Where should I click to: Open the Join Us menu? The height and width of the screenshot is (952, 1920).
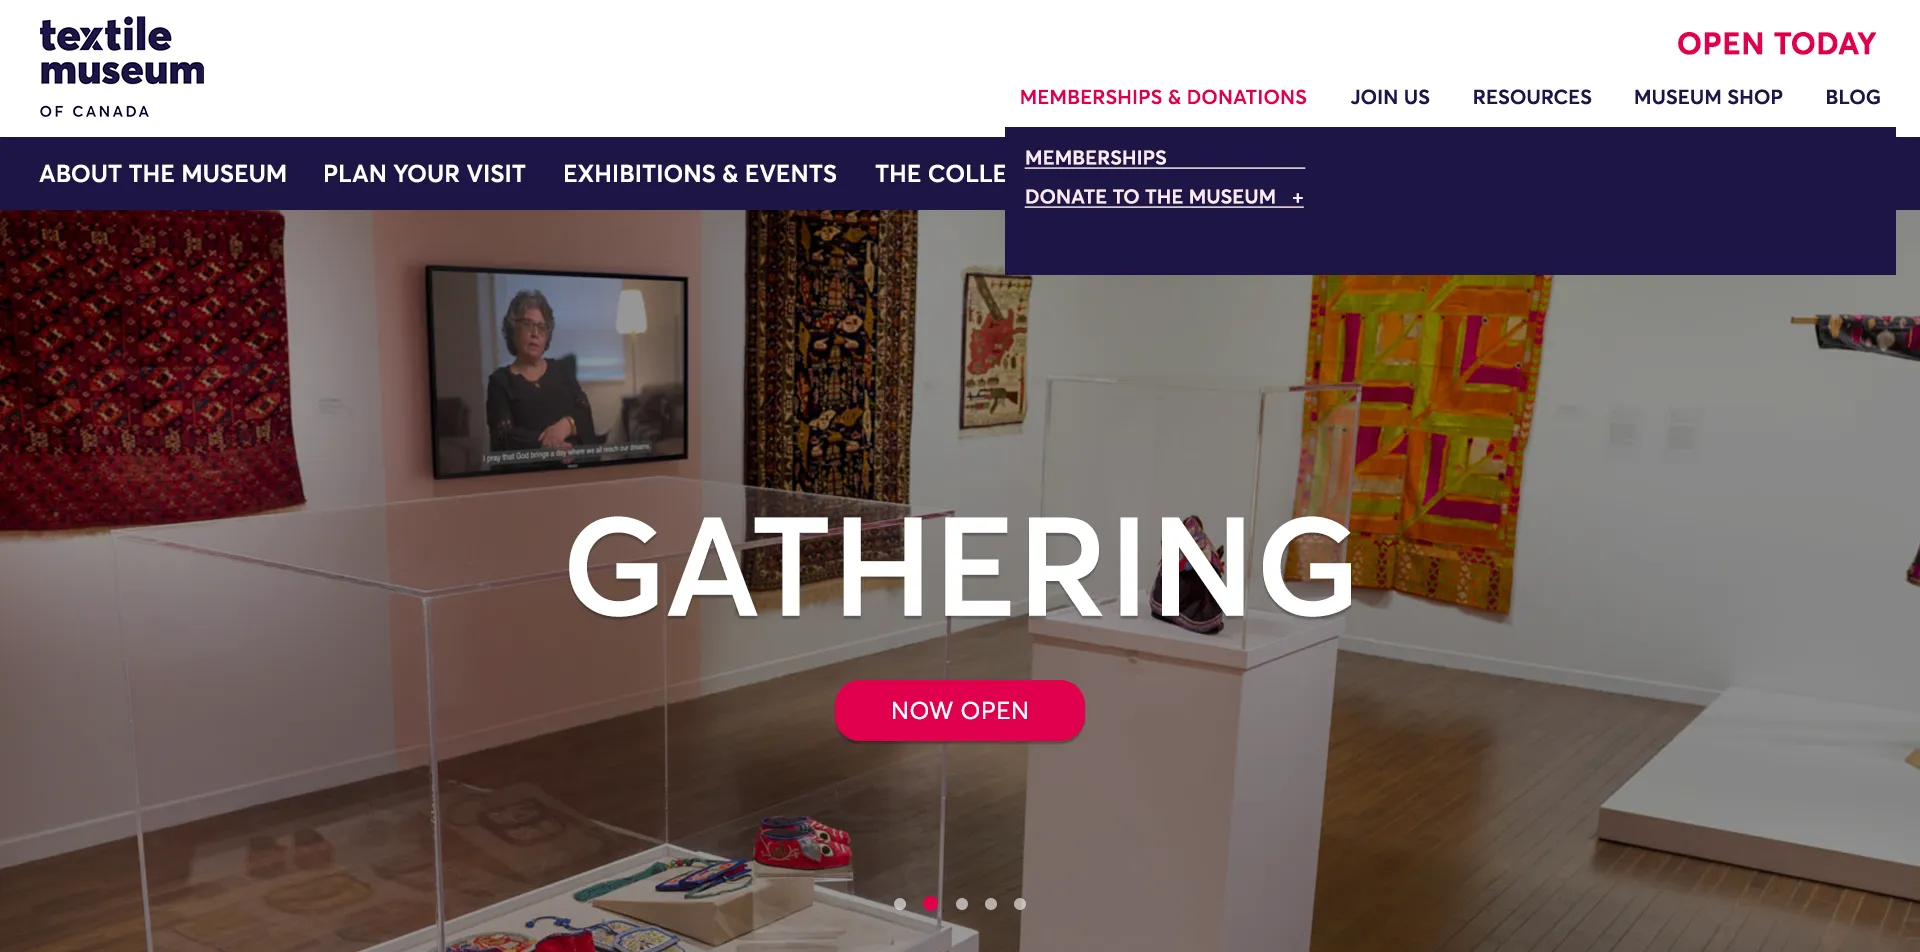click(x=1390, y=97)
